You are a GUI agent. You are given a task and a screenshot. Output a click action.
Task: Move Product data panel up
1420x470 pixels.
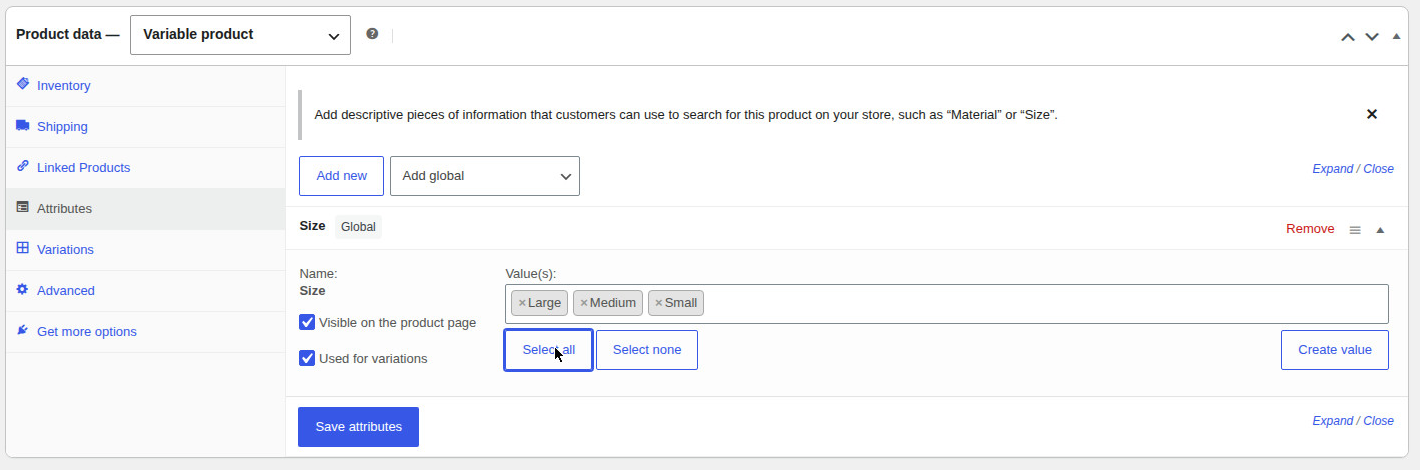click(1348, 36)
